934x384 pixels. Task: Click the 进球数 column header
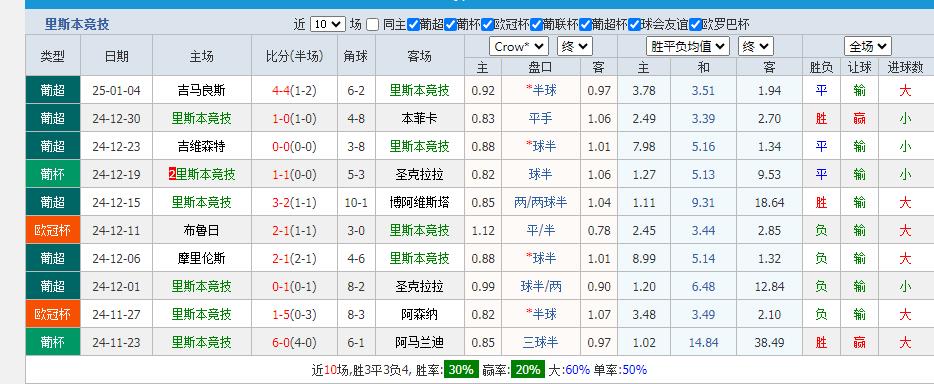(905, 67)
